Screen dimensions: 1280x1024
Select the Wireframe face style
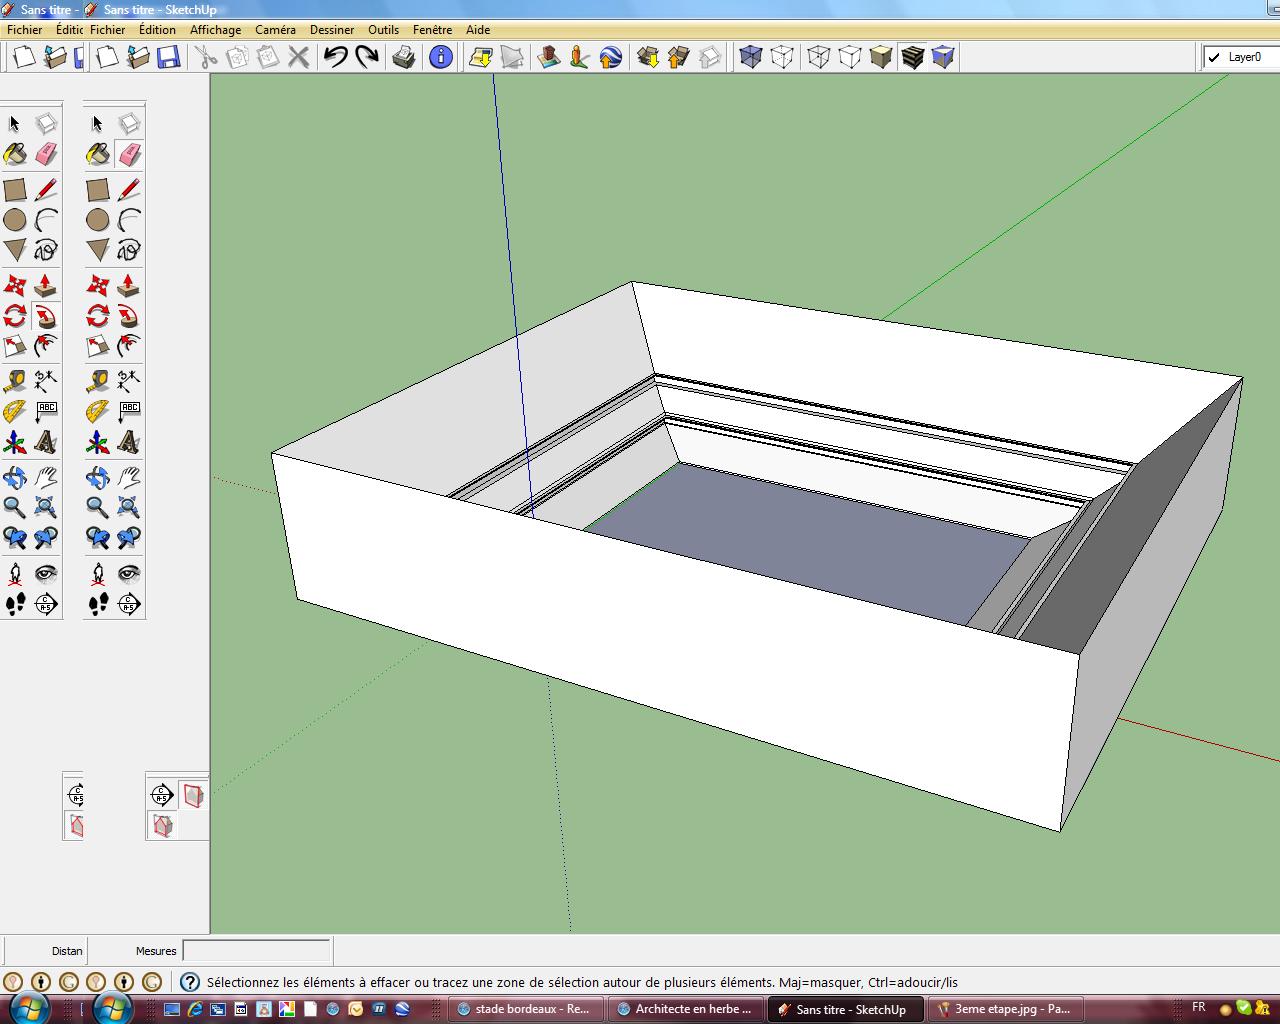tap(819, 57)
